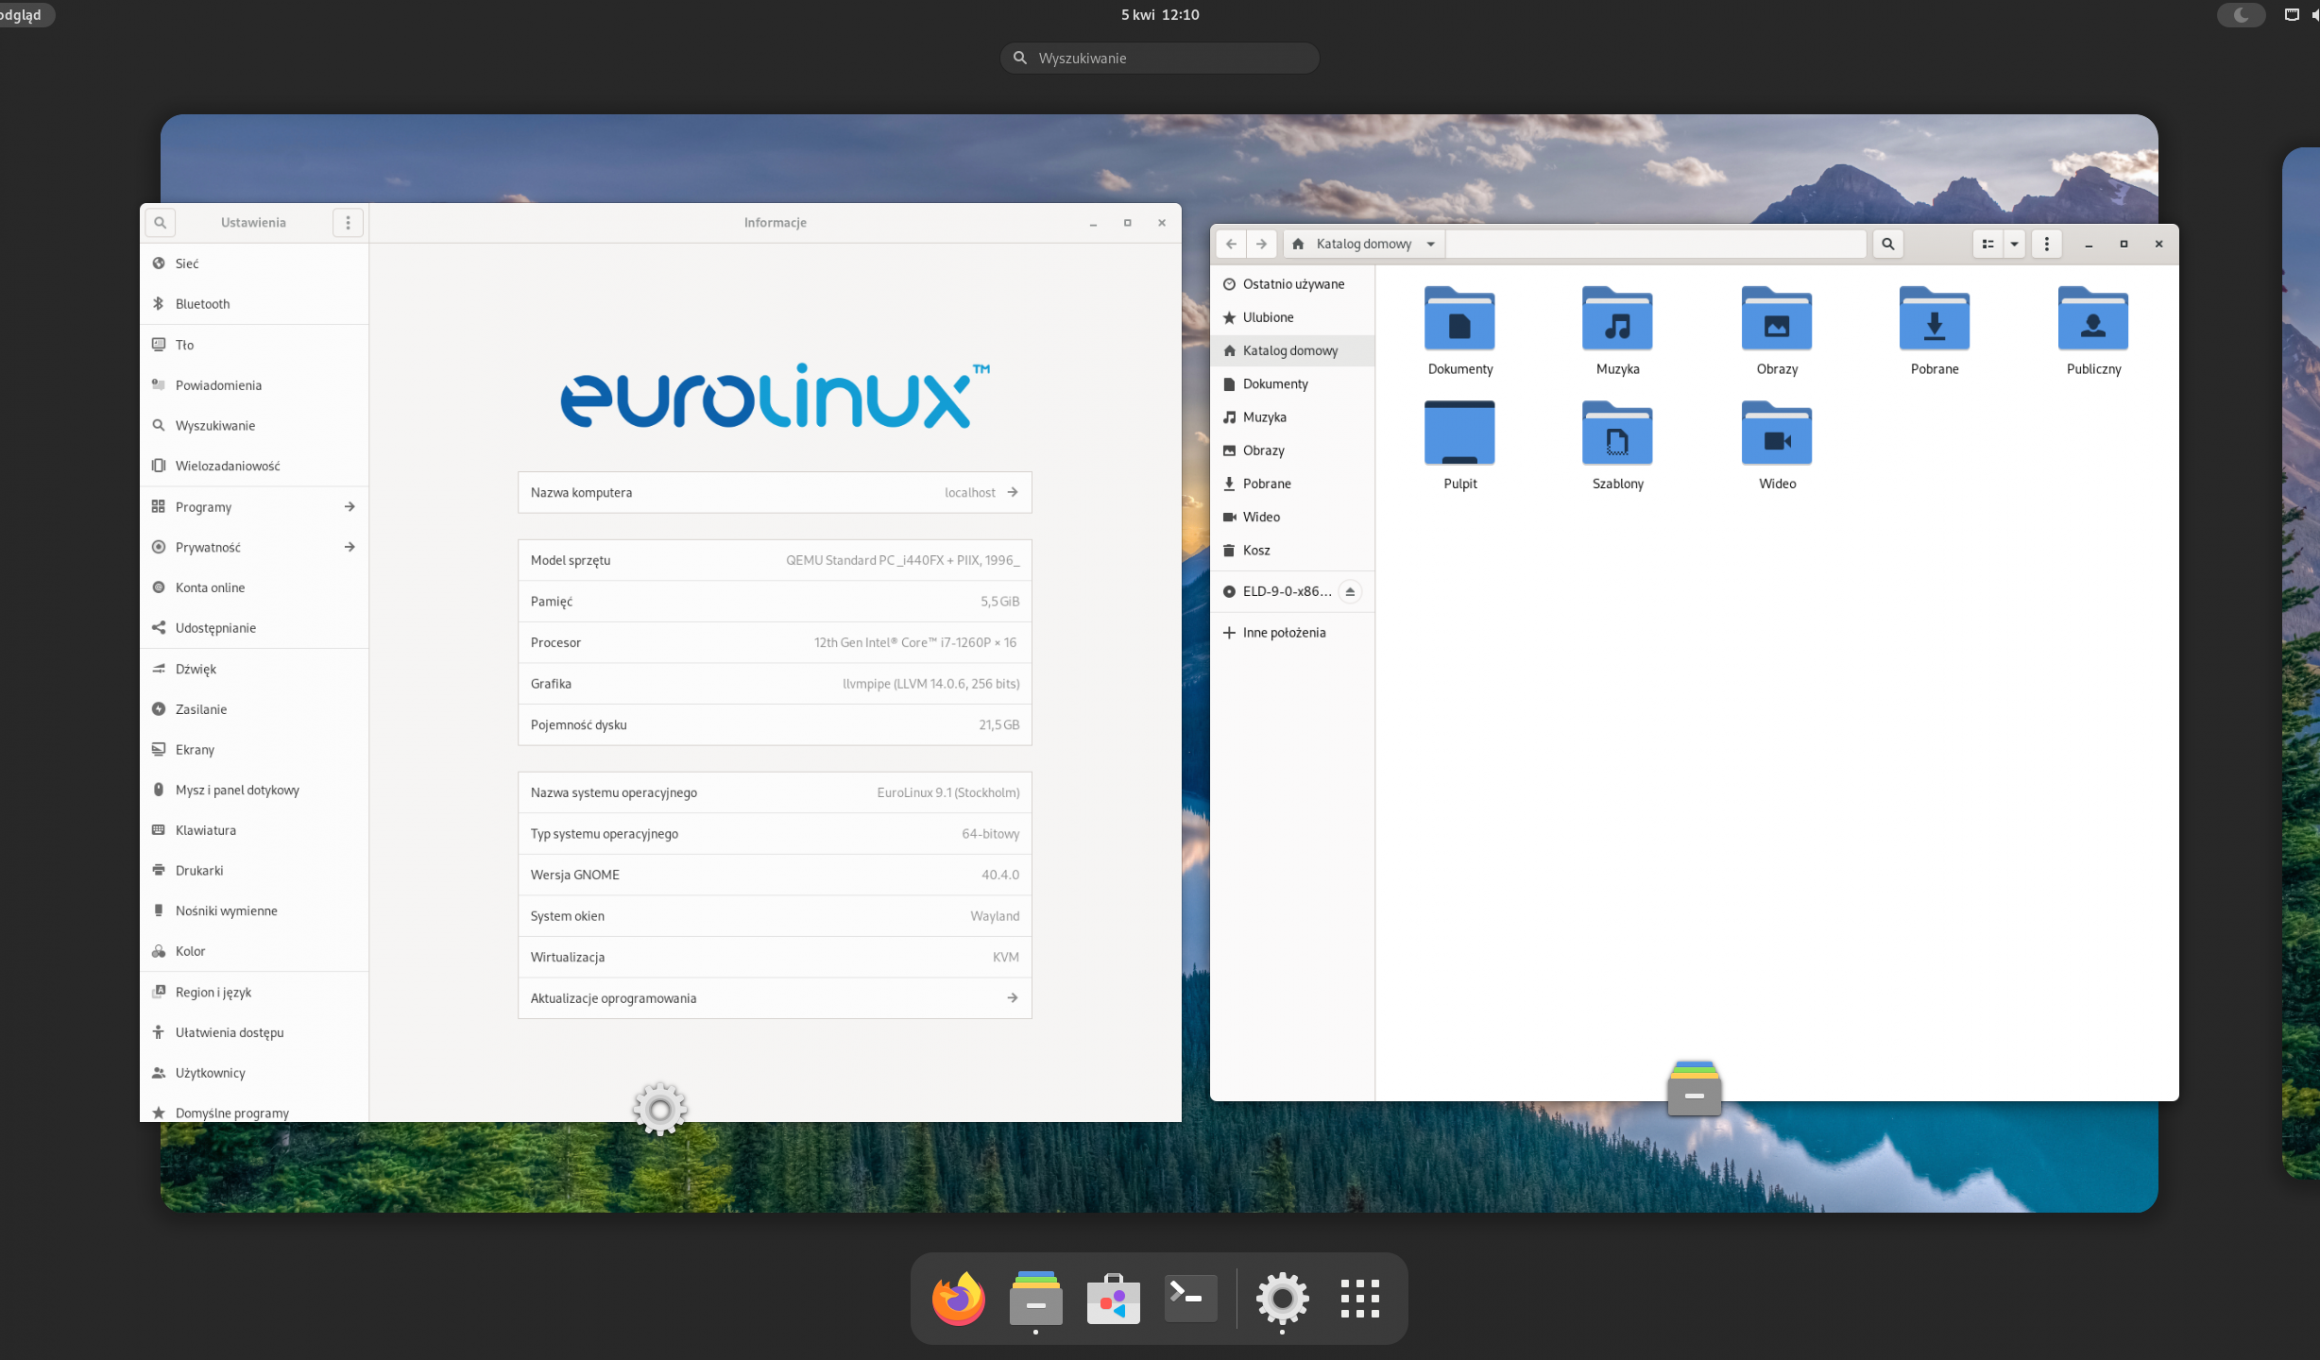
Task: Show all applications grid
Action: point(1359,1298)
